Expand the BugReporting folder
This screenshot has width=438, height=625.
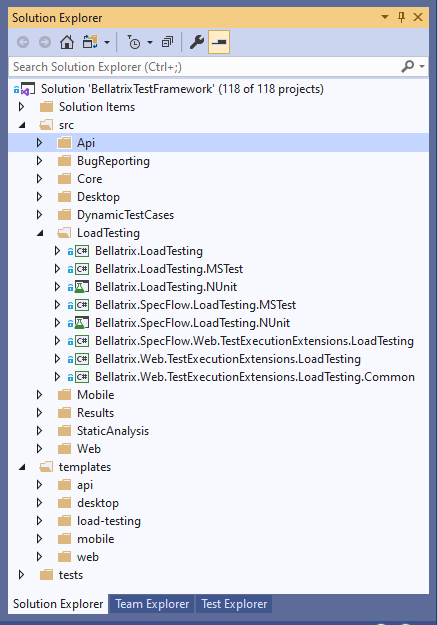point(39,161)
